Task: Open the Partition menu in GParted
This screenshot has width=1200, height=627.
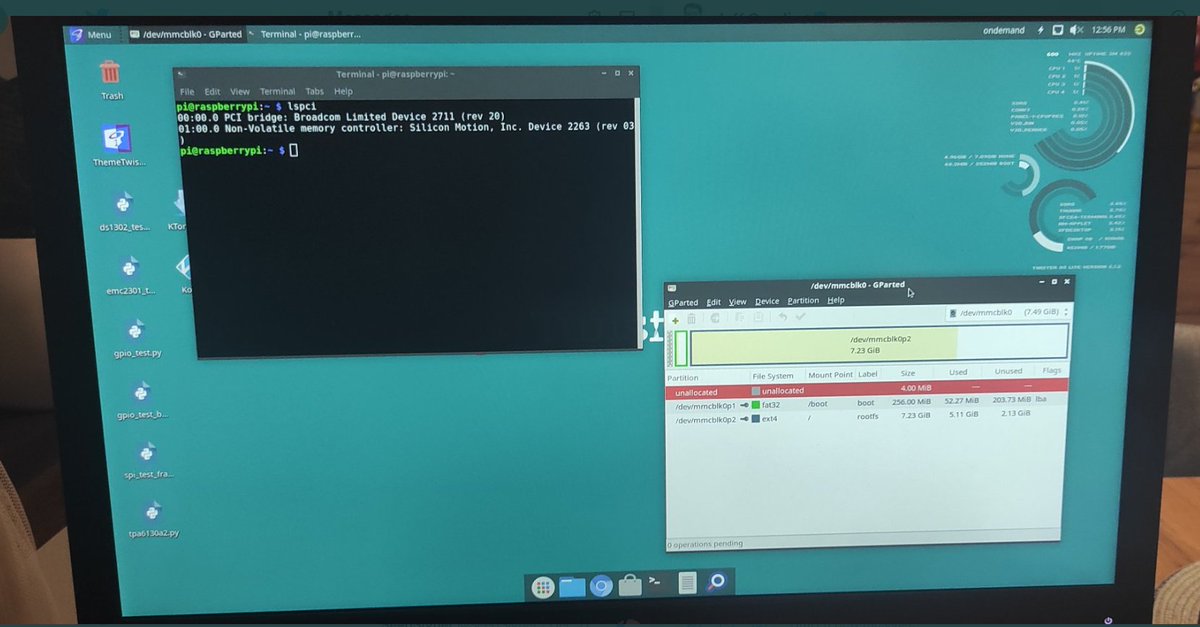Action: (803, 300)
